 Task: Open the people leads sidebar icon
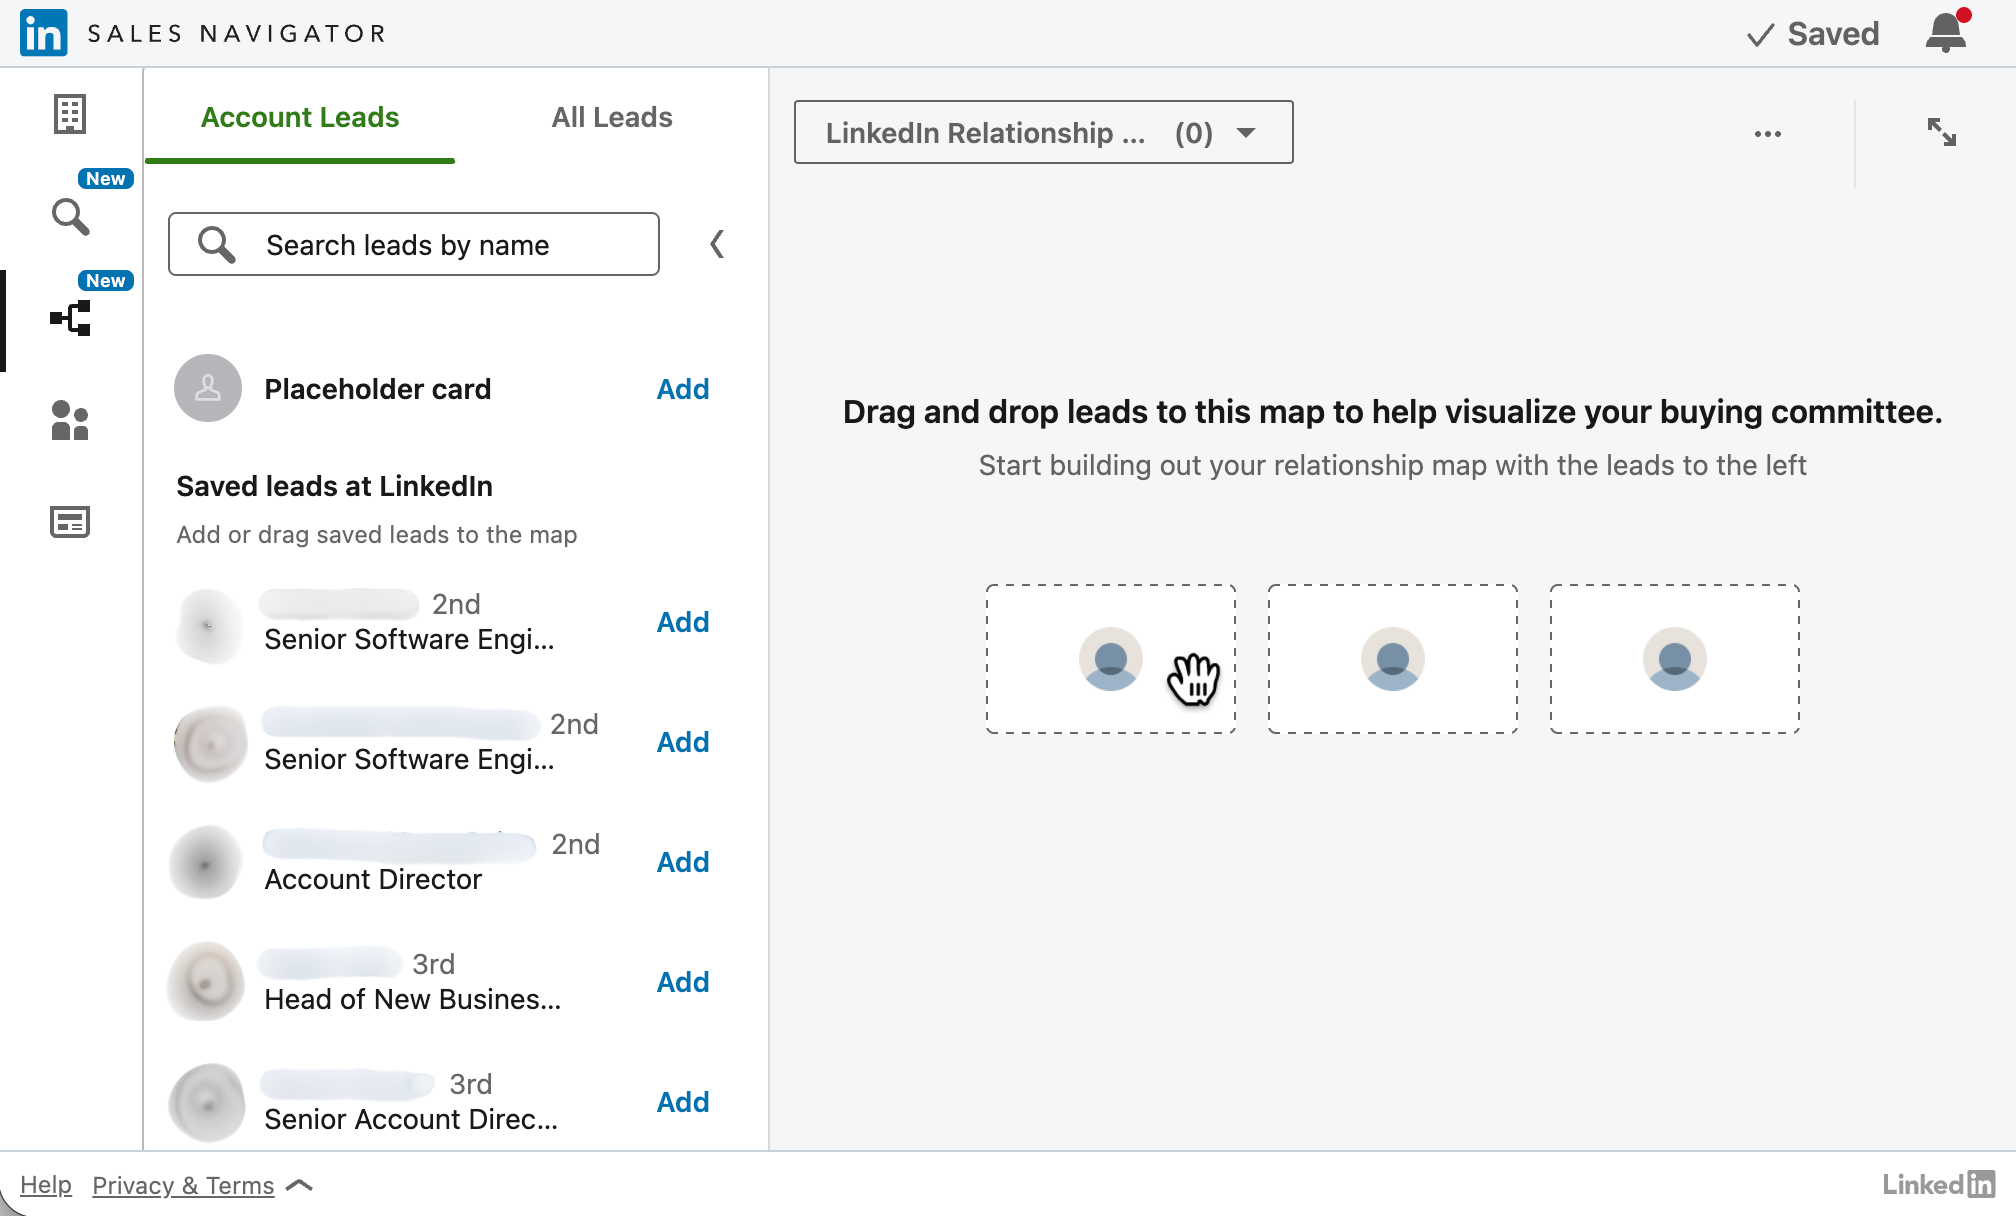(70, 420)
